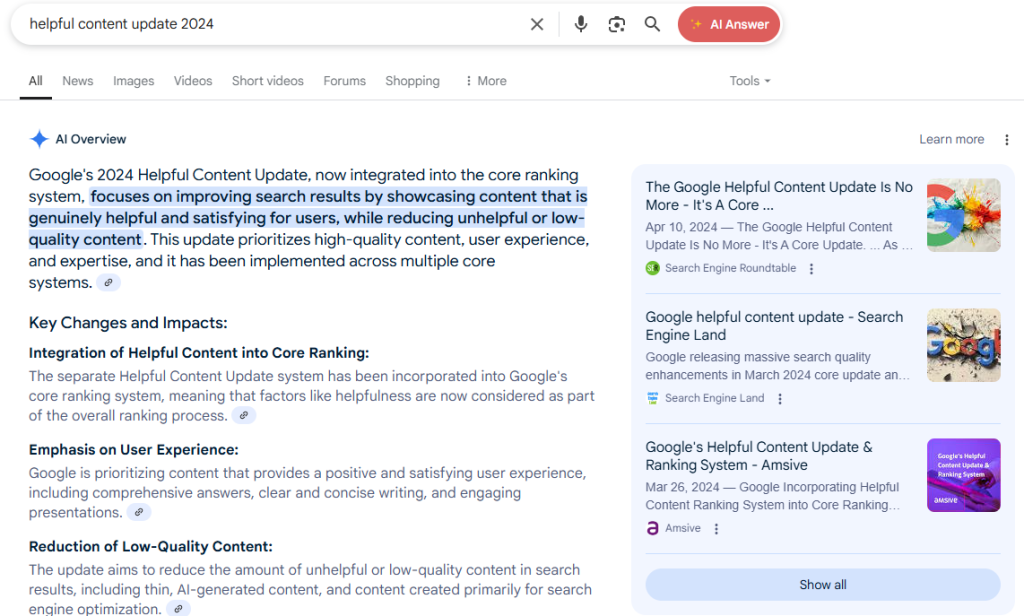
Task: Click the source link icon after 'overall ranking process.'
Action: coord(244,415)
